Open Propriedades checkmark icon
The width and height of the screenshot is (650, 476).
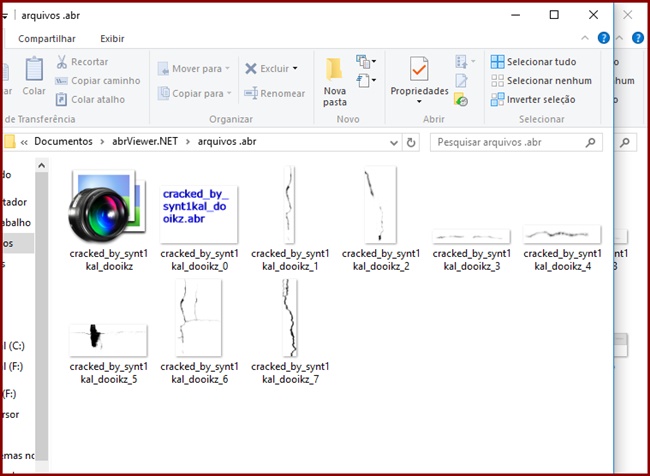[419, 69]
